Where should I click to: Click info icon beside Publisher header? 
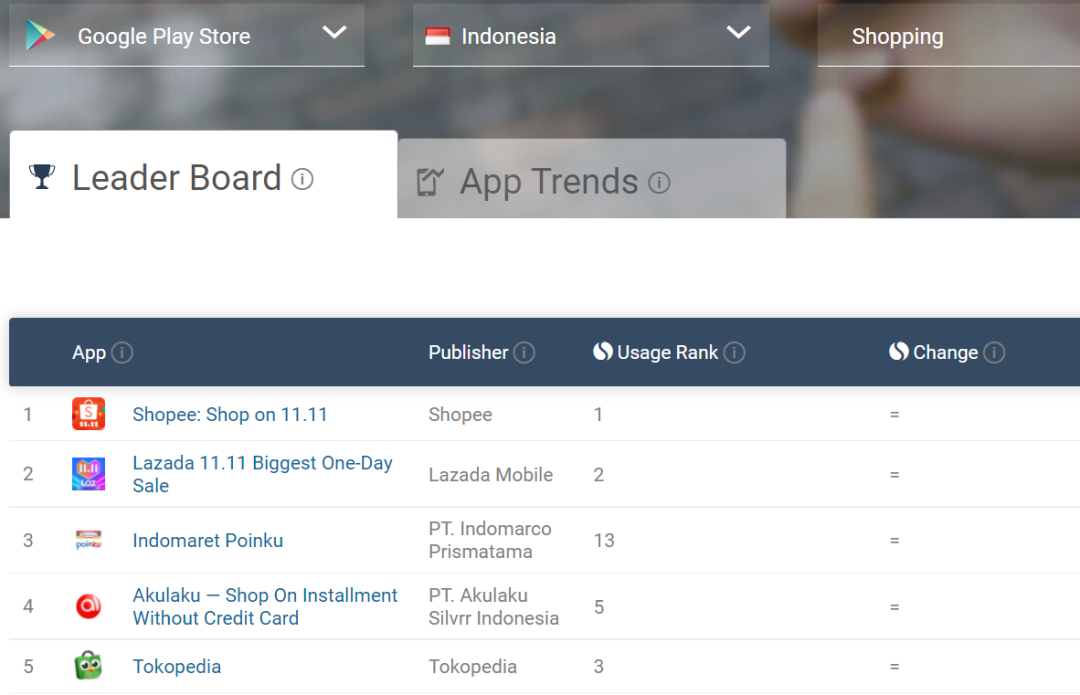(x=524, y=352)
